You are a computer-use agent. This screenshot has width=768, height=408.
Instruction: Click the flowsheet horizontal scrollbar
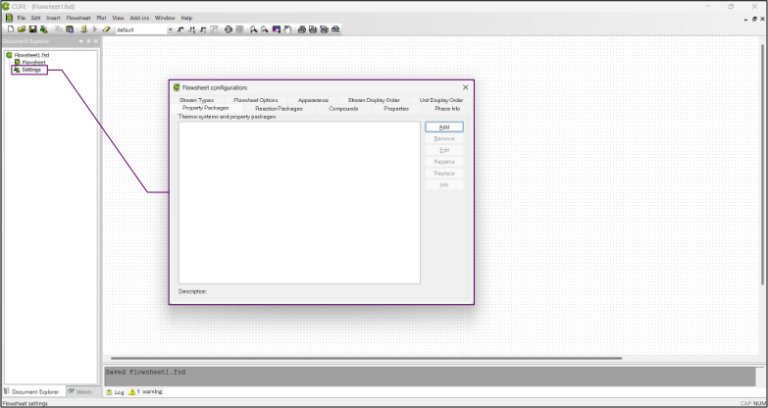point(366,358)
